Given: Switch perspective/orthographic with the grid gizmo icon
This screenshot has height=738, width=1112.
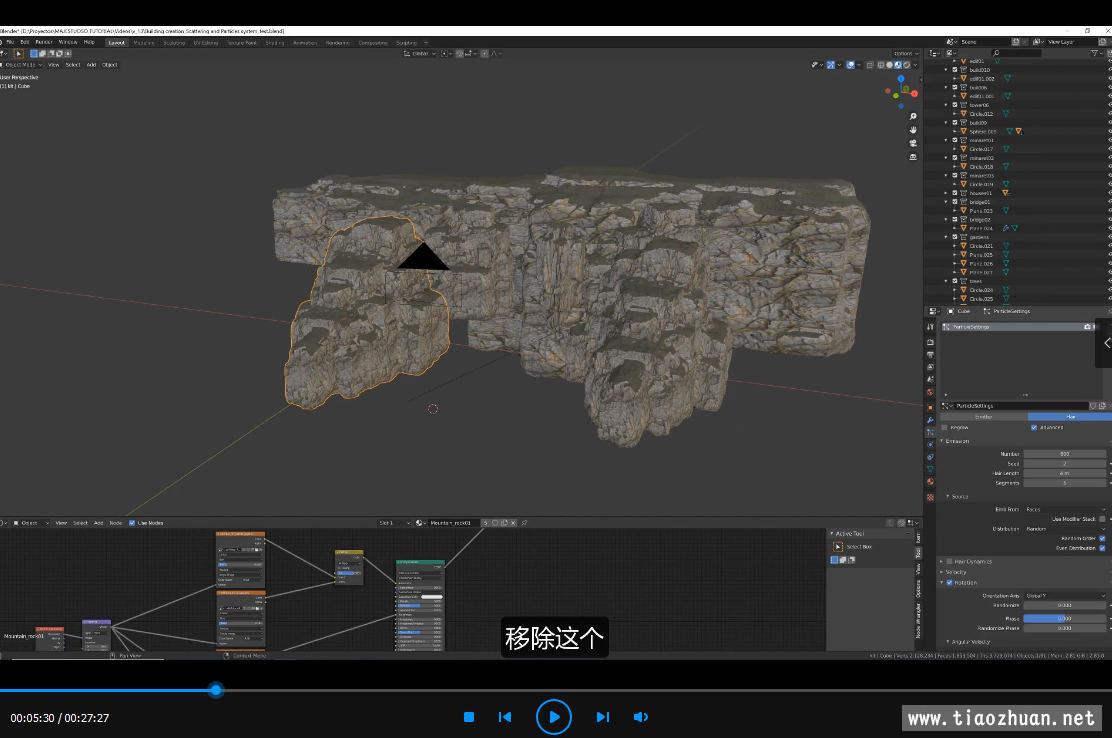Looking at the screenshot, I should click(913, 157).
